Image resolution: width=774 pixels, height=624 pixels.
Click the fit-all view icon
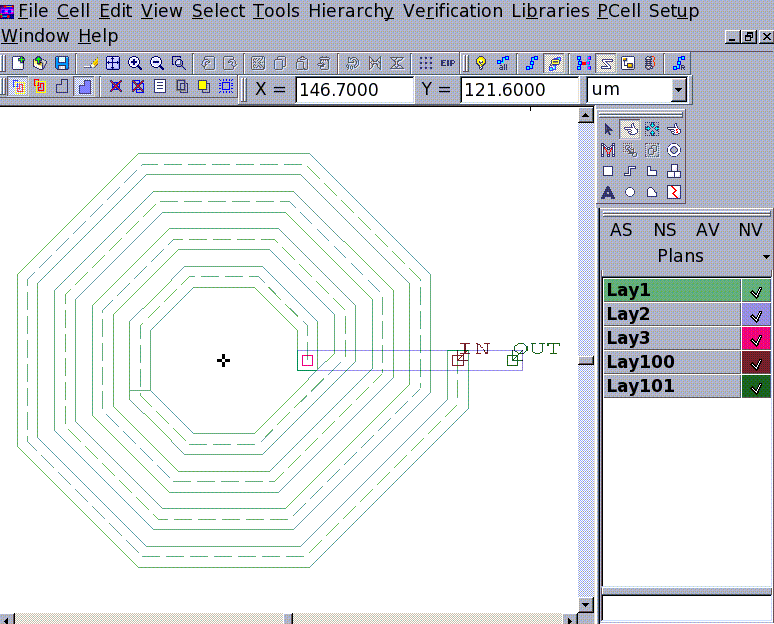coord(113,63)
